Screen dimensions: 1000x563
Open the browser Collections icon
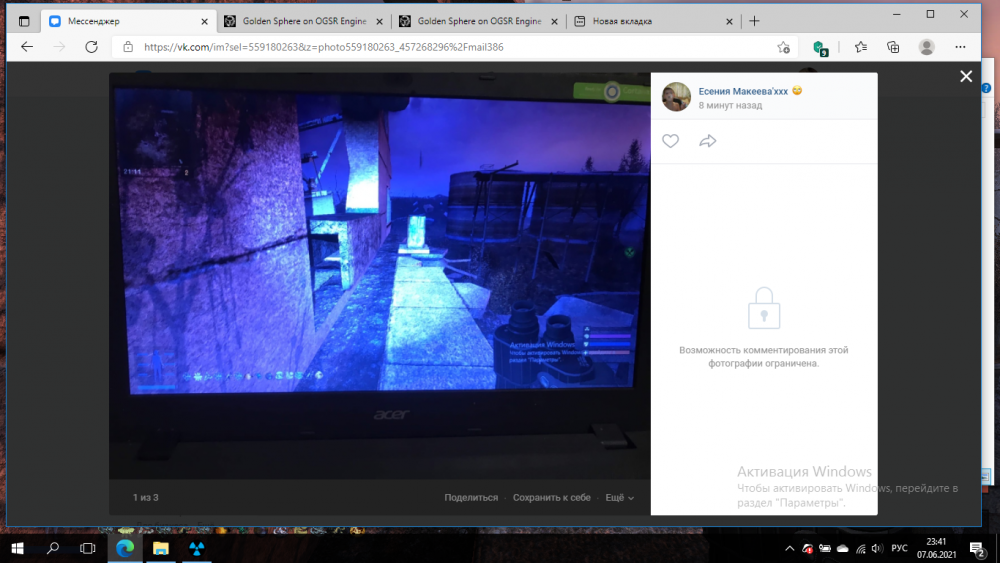893,47
